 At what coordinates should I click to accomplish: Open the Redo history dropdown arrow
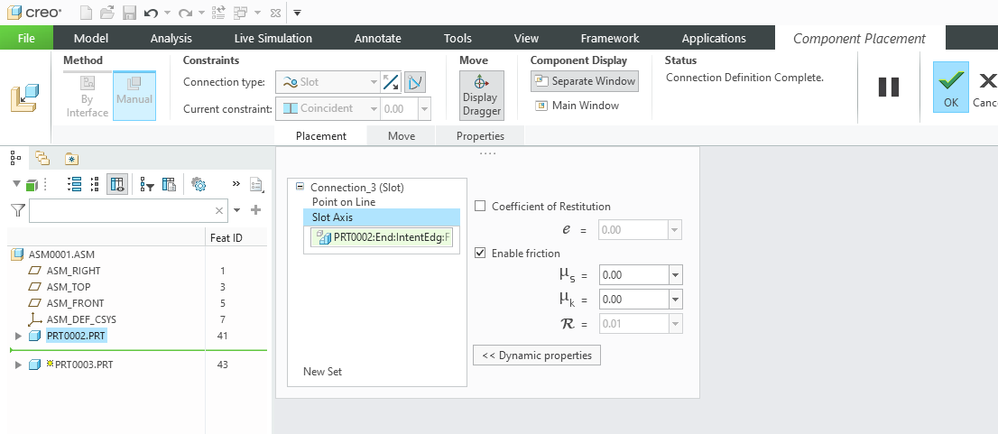(201, 13)
